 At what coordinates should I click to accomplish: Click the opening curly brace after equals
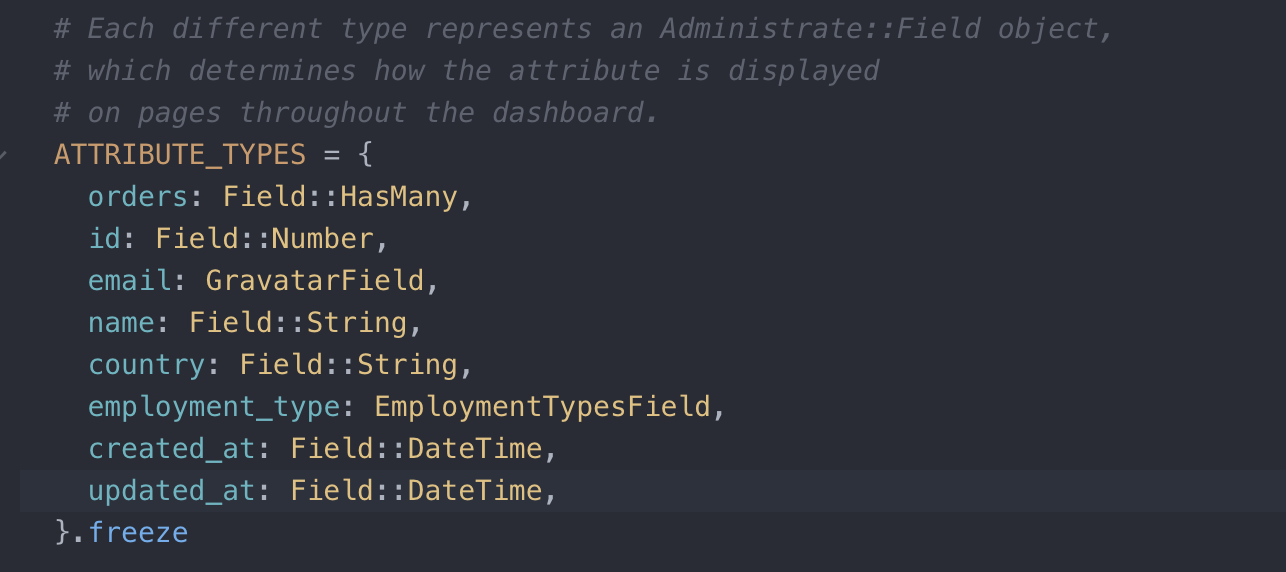[x=365, y=155]
